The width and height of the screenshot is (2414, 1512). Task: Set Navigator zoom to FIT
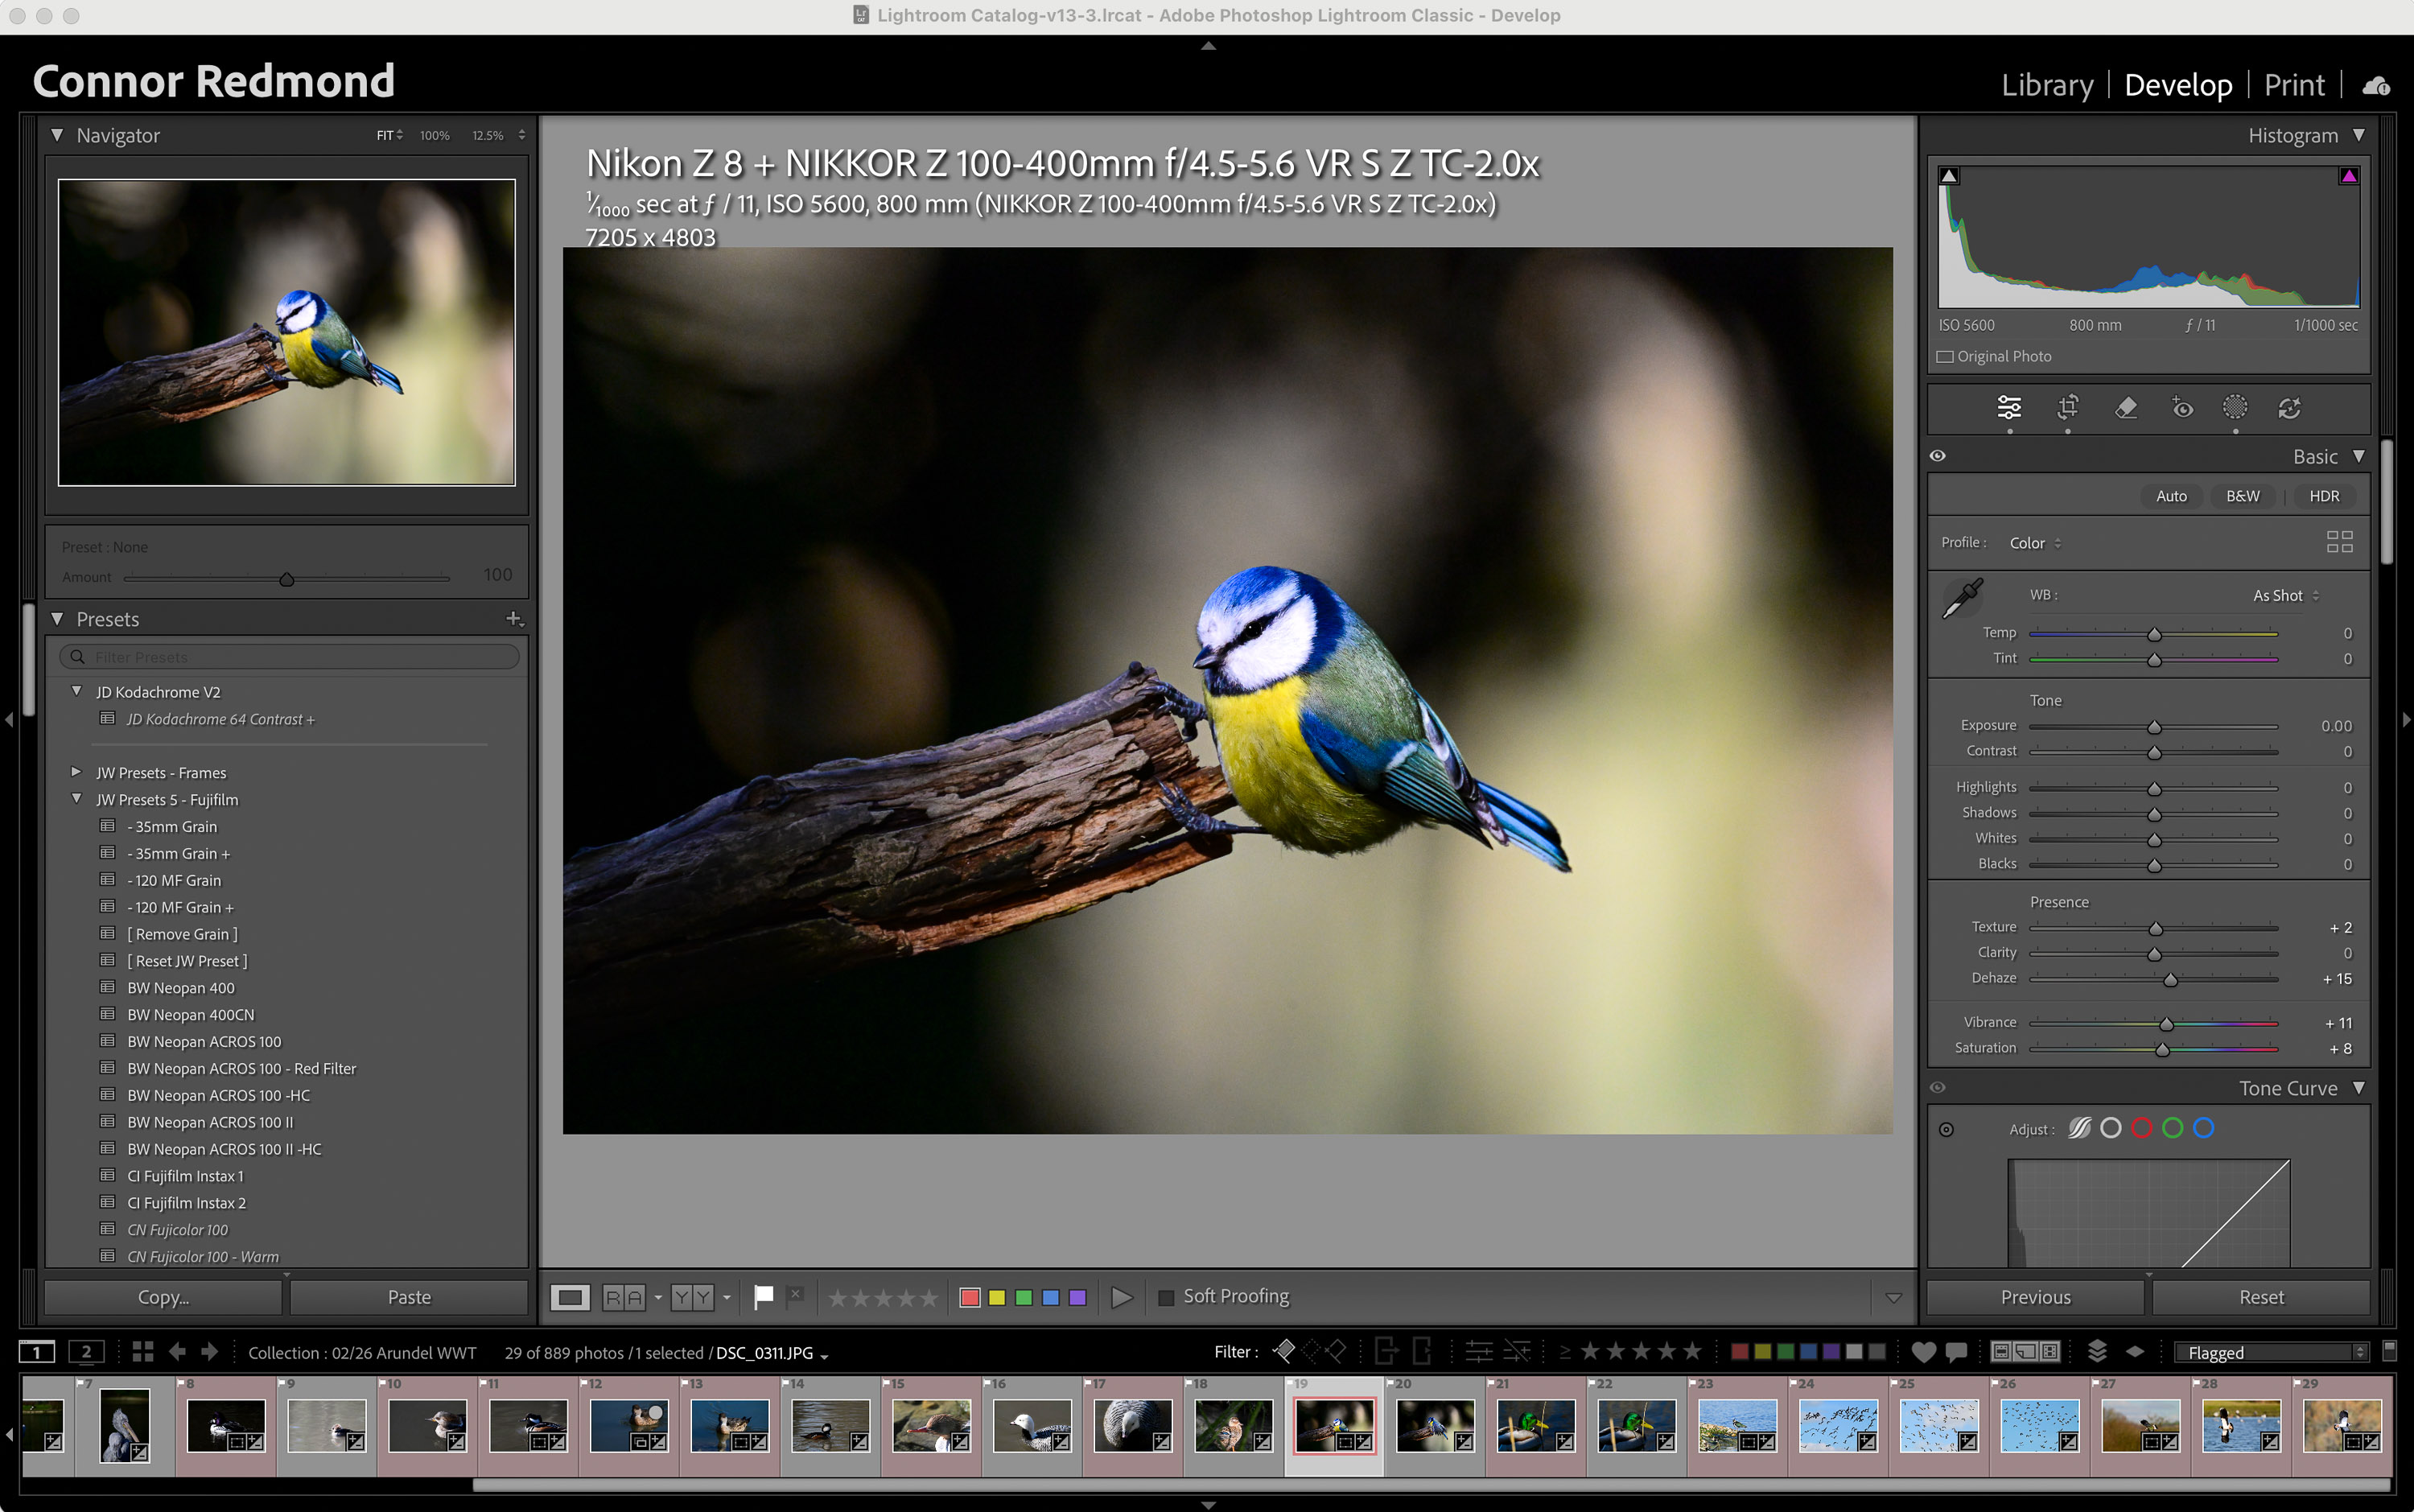tap(389, 135)
